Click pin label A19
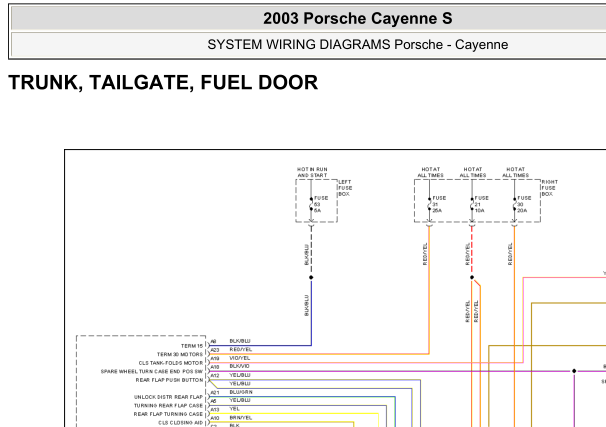This screenshot has width=606, height=427. (x=214, y=359)
